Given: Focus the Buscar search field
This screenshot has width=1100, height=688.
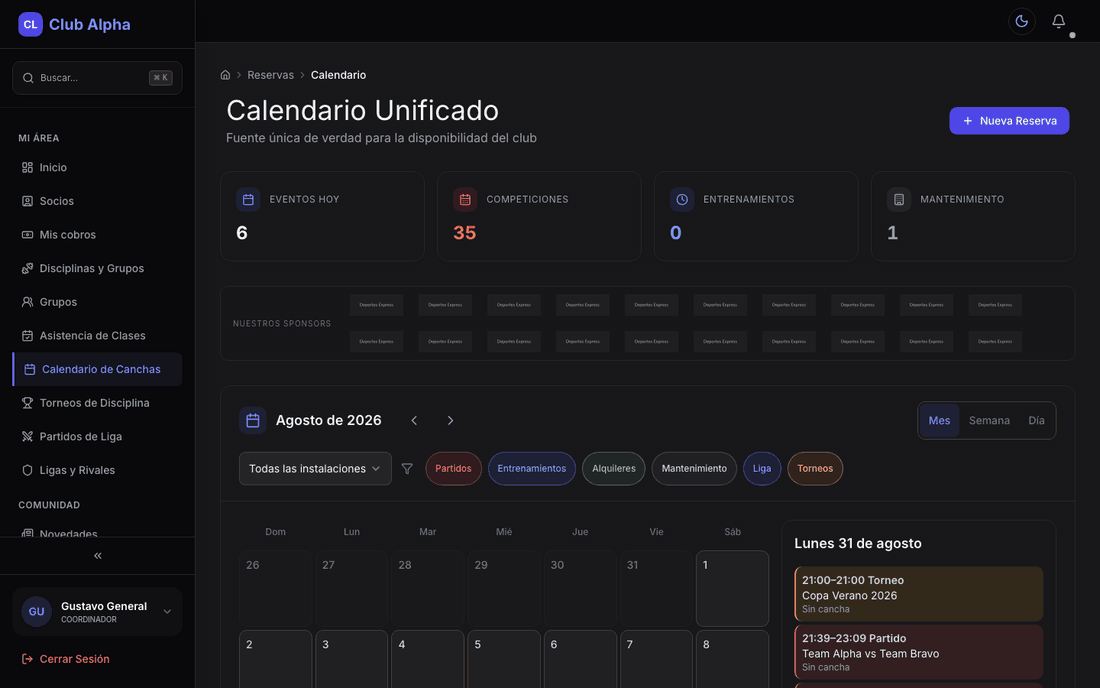Looking at the screenshot, I should click(x=98, y=78).
